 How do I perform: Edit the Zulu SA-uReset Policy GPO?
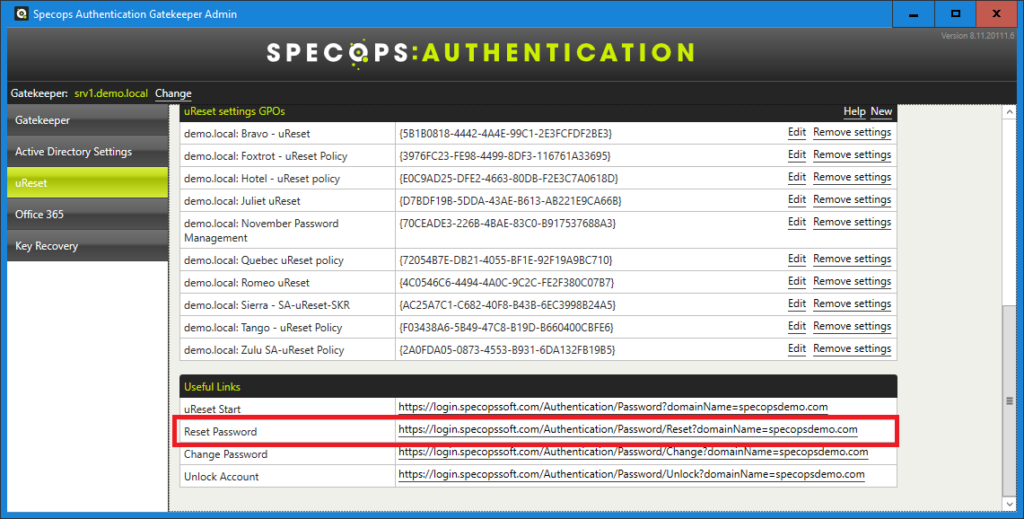797,348
